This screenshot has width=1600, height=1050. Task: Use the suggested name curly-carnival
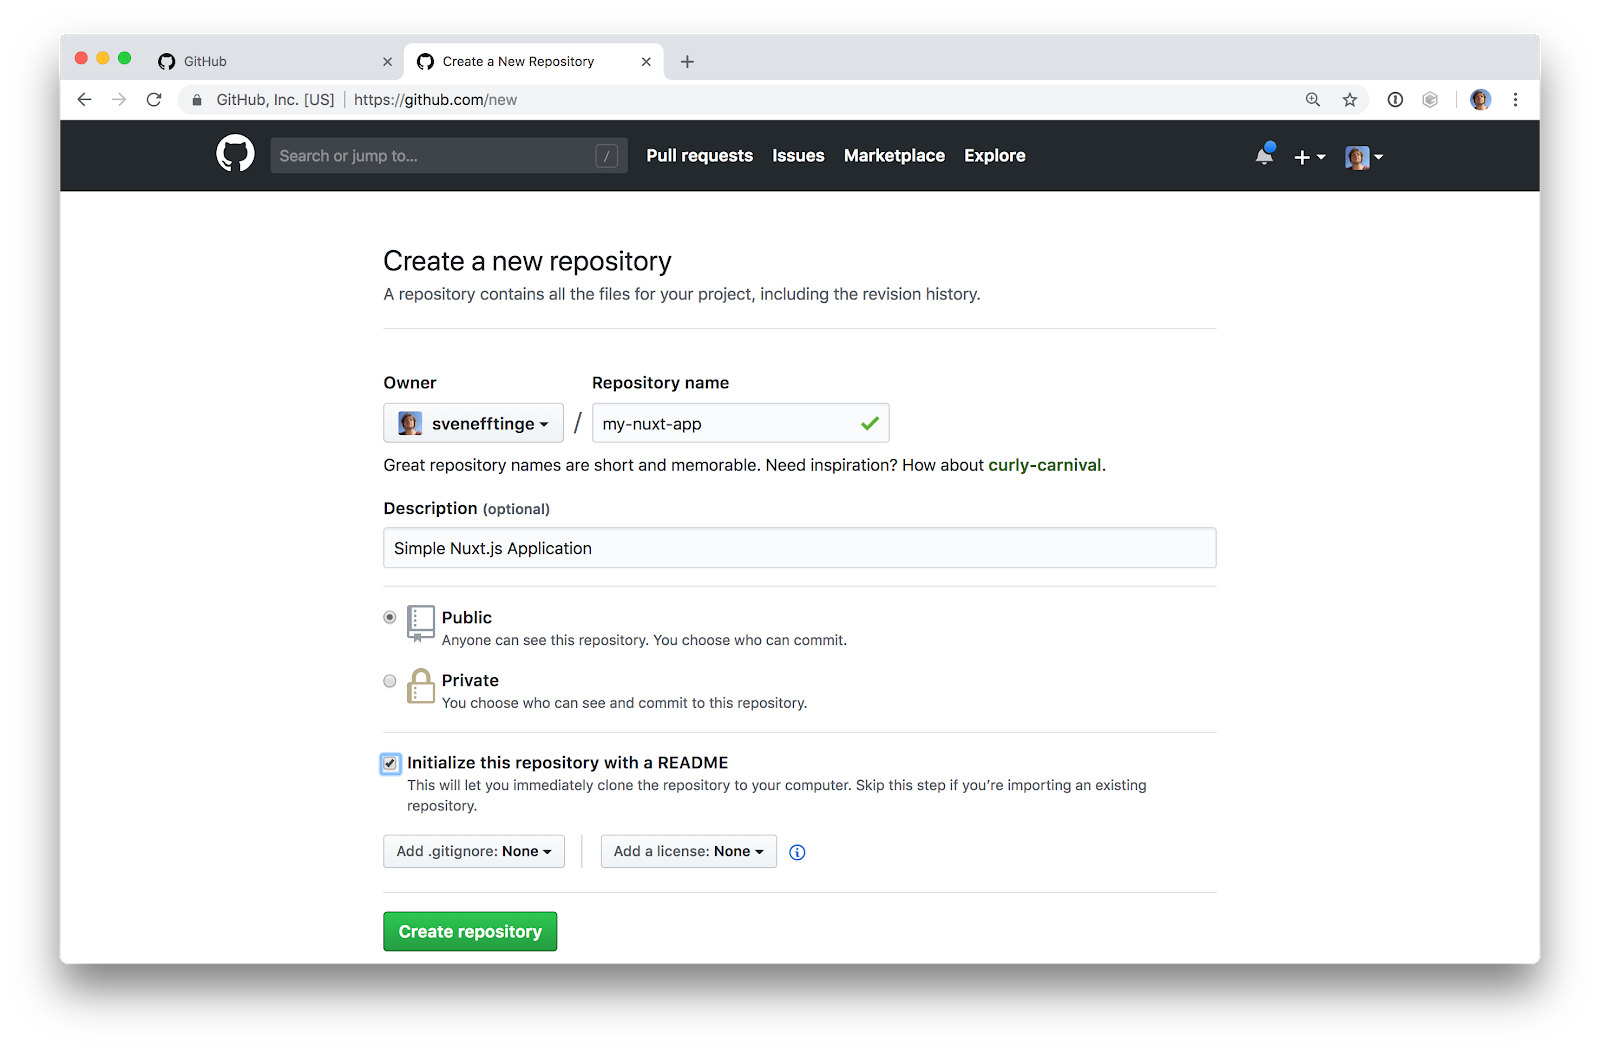(x=1045, y=465)
